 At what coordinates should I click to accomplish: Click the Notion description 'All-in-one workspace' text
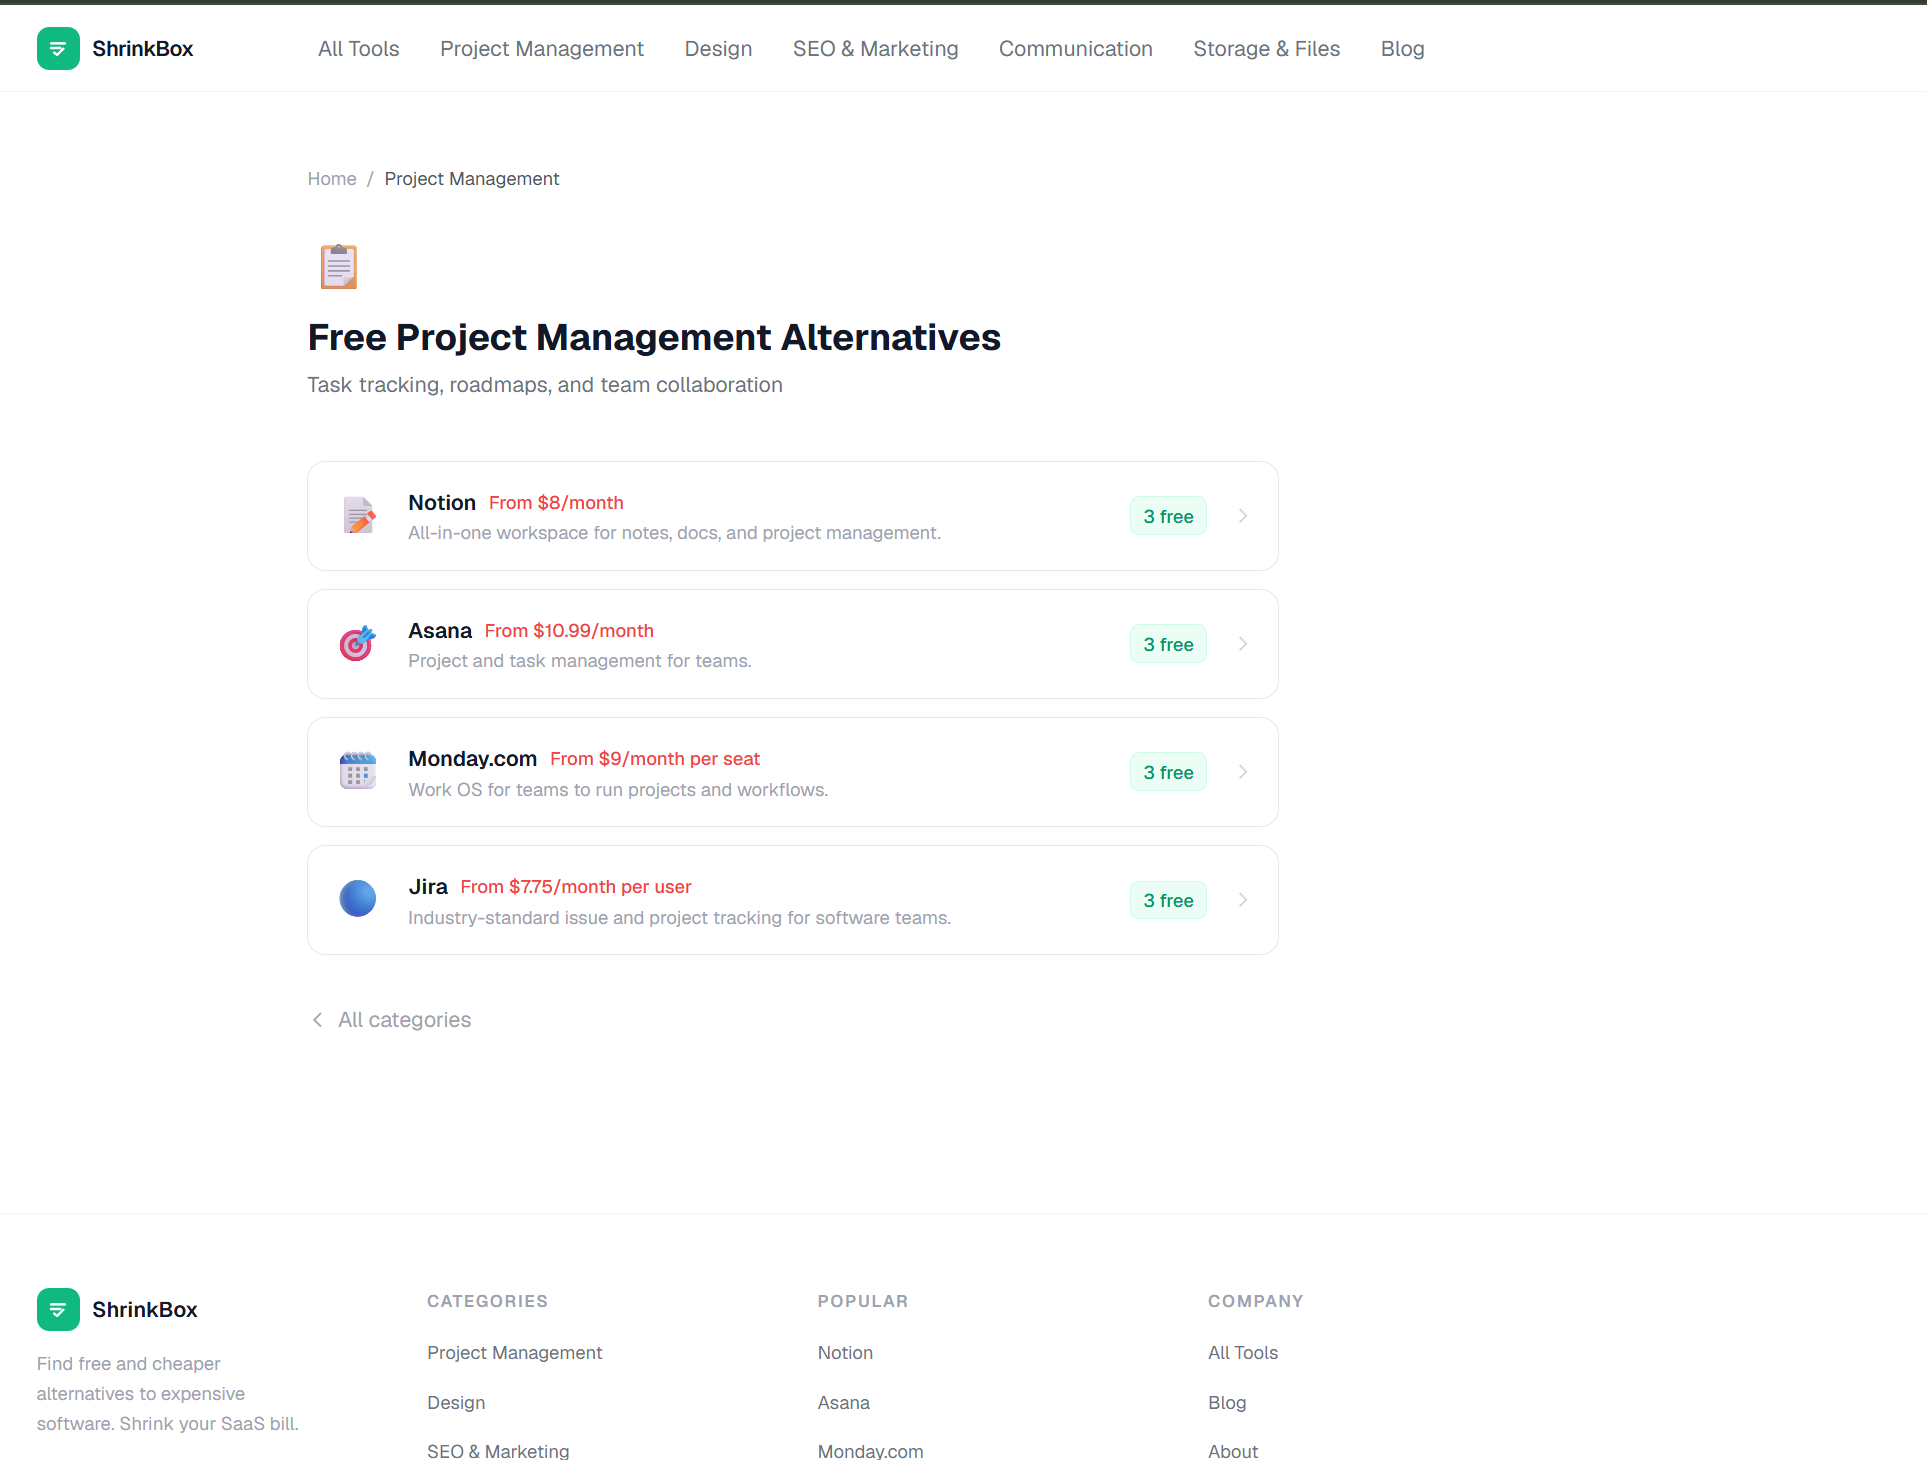tap(674, 533)
